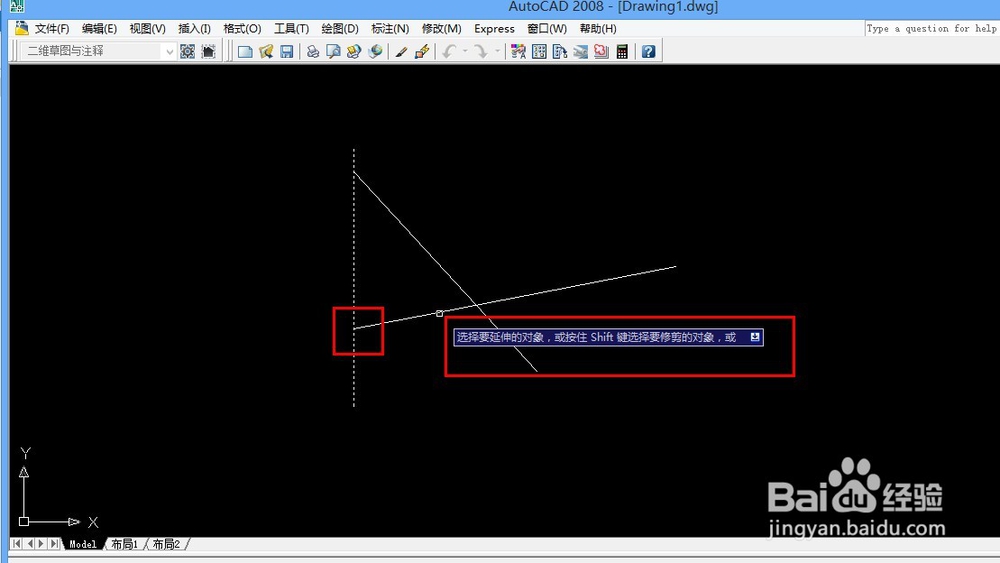Screen dimensions: 1000x563
Task: Click the first layout tab navigation arrow
Action: click(17, 543)
